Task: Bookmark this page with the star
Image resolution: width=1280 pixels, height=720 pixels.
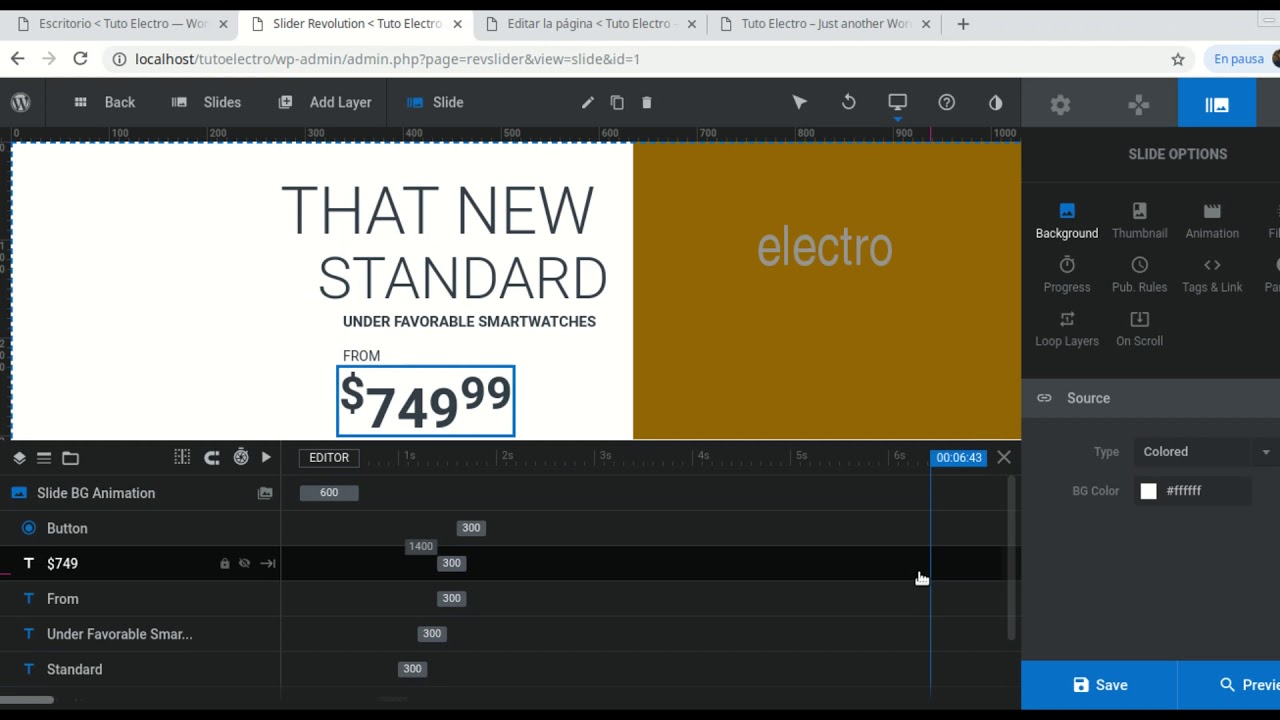Action: click(1178, 59)
